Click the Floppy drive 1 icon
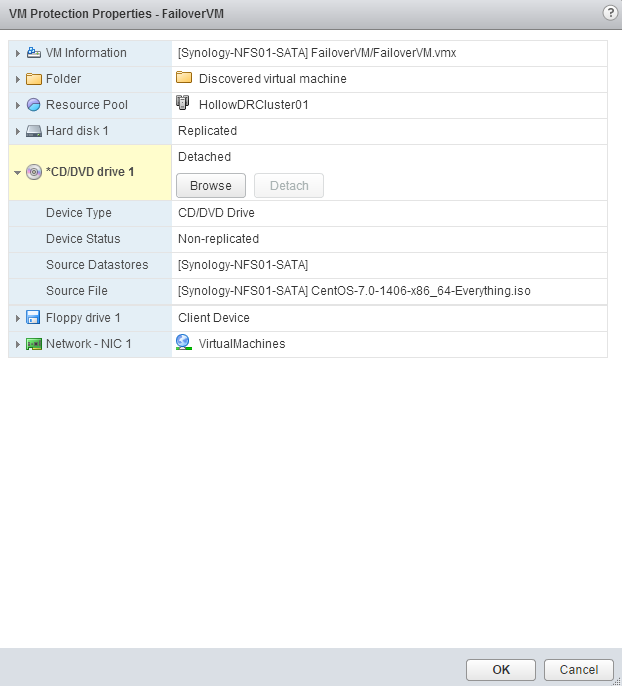This screenshot has height=686, width=622. pos(34,318)
